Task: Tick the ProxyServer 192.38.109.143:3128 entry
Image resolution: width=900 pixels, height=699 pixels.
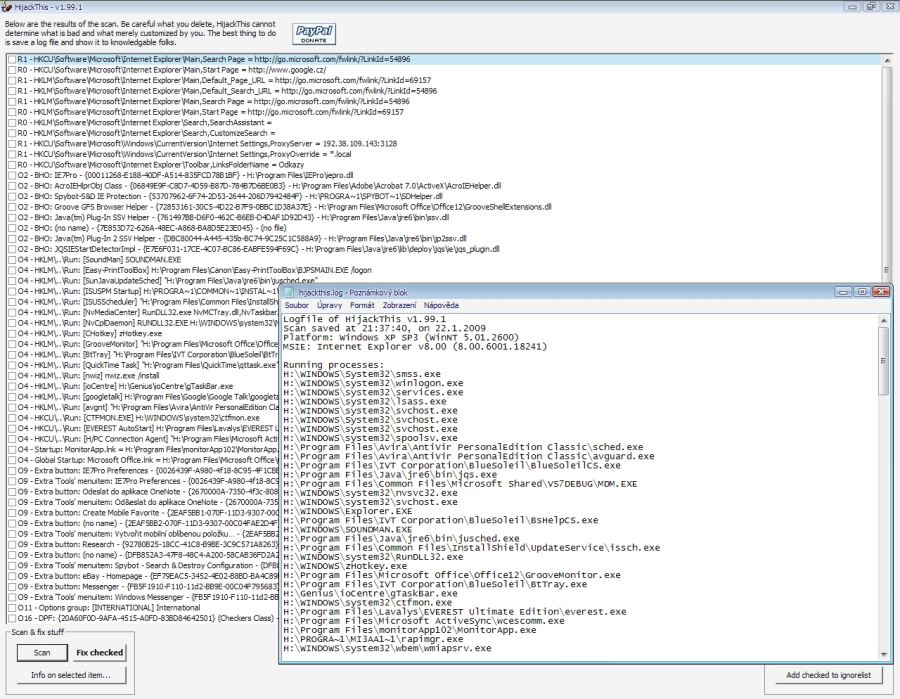Action: (x=12, y=143)
